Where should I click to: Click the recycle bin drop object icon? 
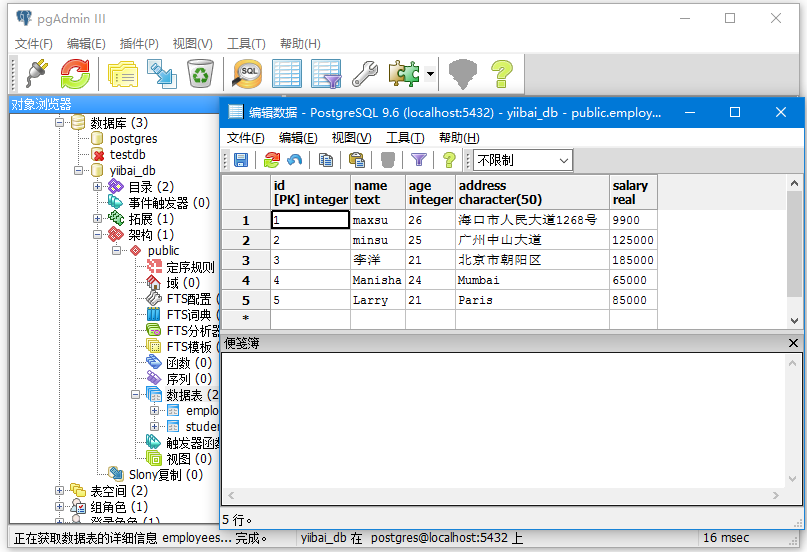pos(200,73)
